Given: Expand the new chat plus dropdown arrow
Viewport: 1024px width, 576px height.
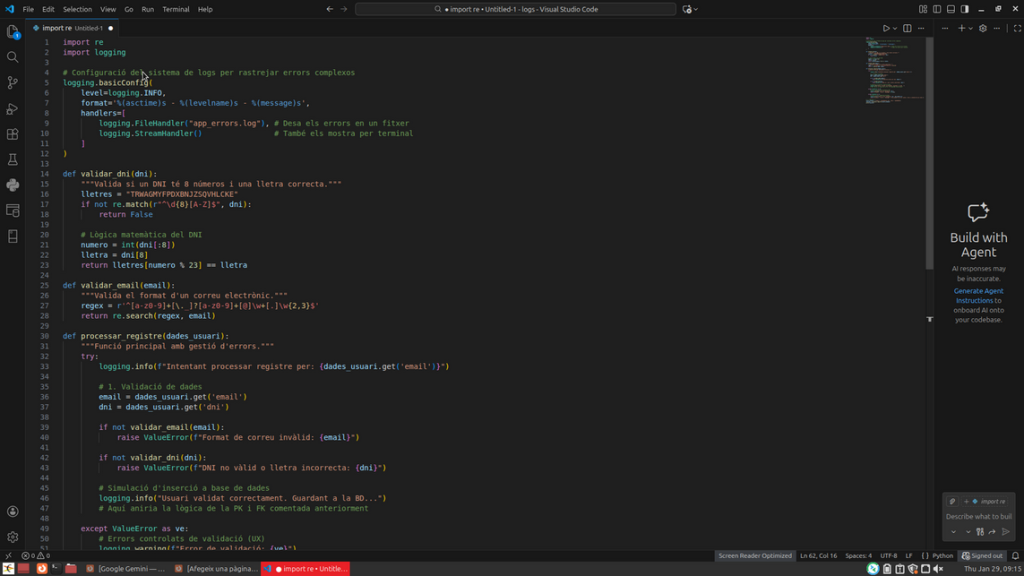Looking at the screenshot, I should coord(971,28).
